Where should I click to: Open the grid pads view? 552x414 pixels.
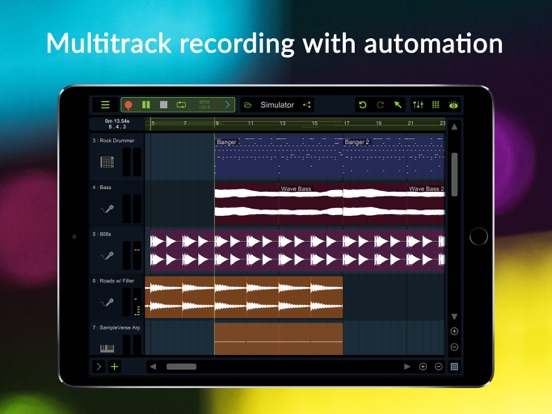[x=435, y=105]
